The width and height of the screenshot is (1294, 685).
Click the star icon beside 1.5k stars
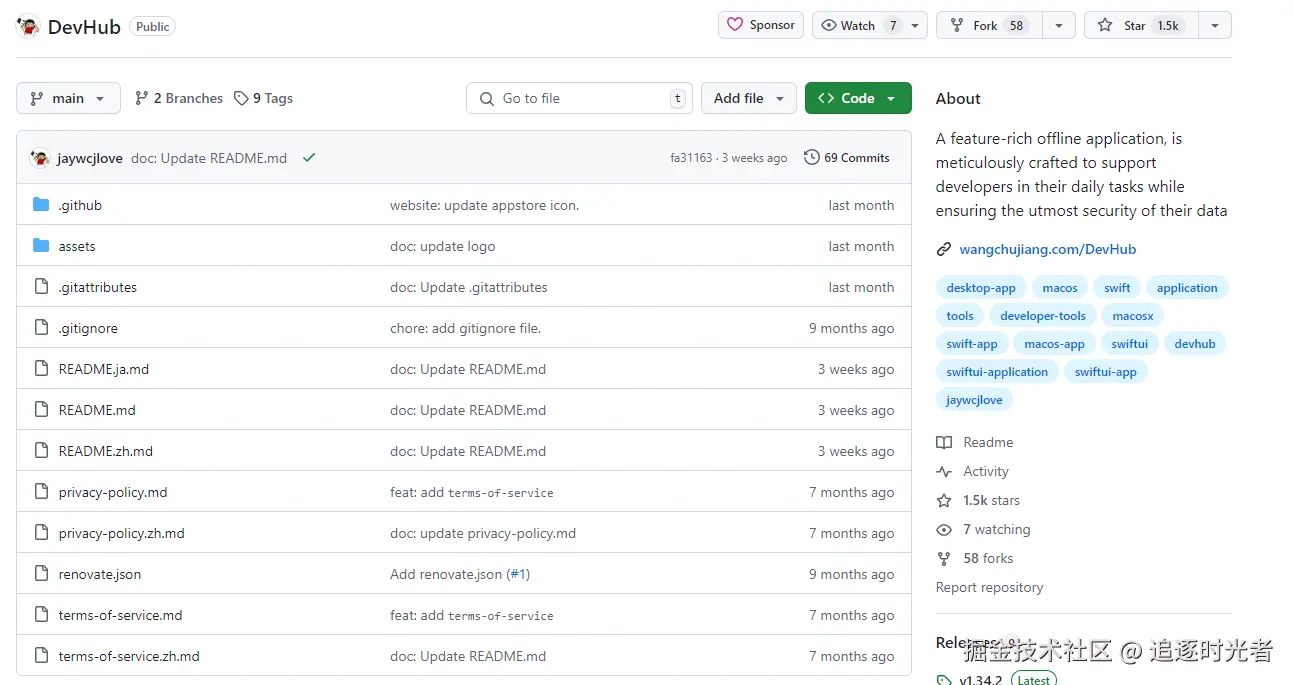tap(944, 500)
